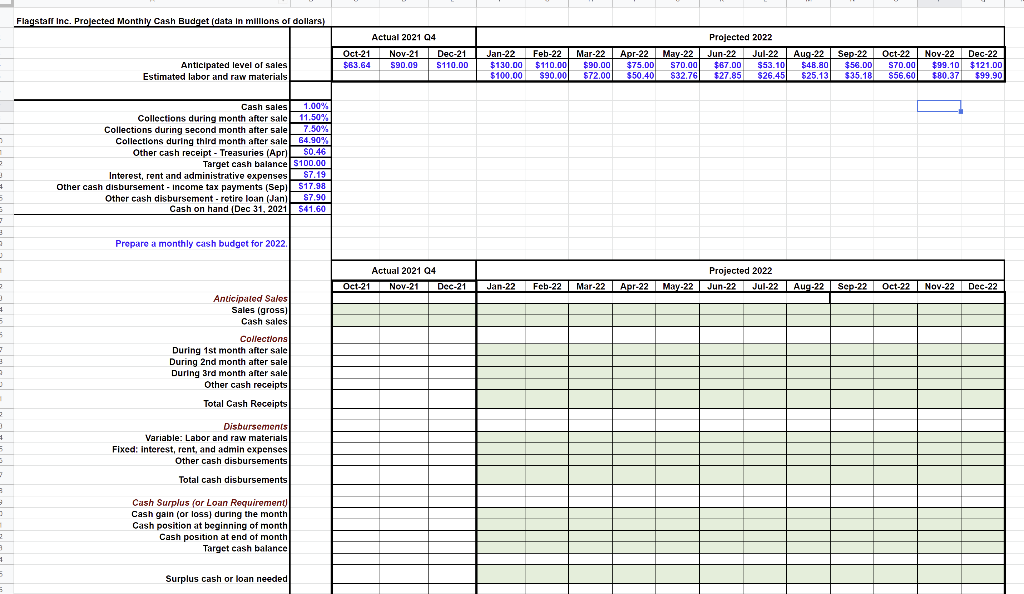Select the cell showing sales of $63.64 for Oct-21
The image size is (1024, 594).
tap(359, 65)
